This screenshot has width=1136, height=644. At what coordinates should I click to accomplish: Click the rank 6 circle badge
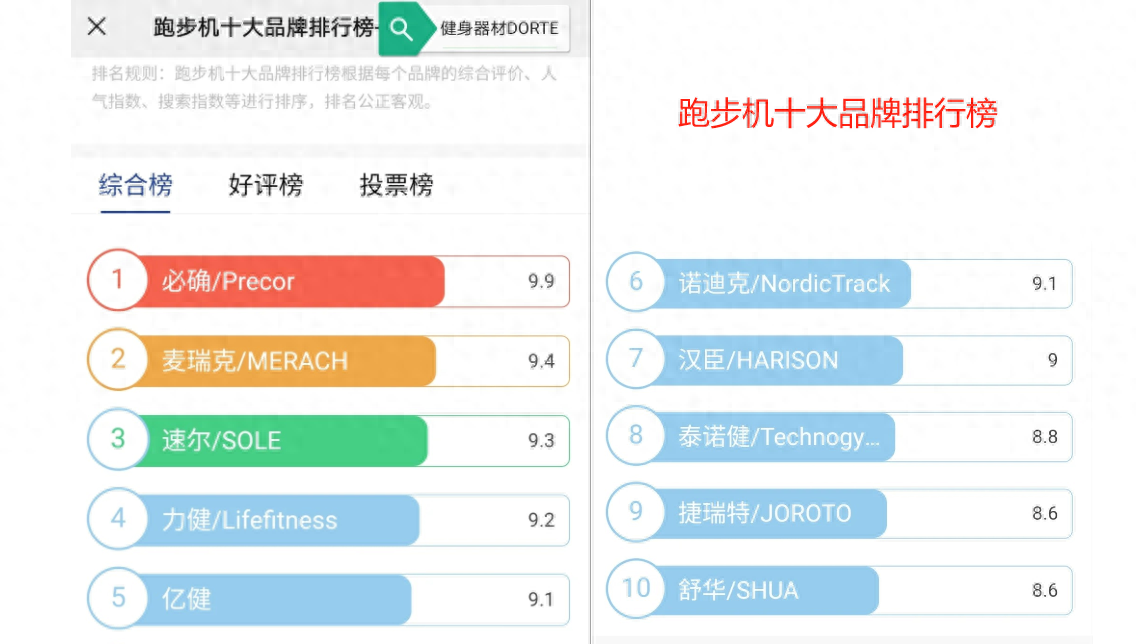click(x=635, y=283)
